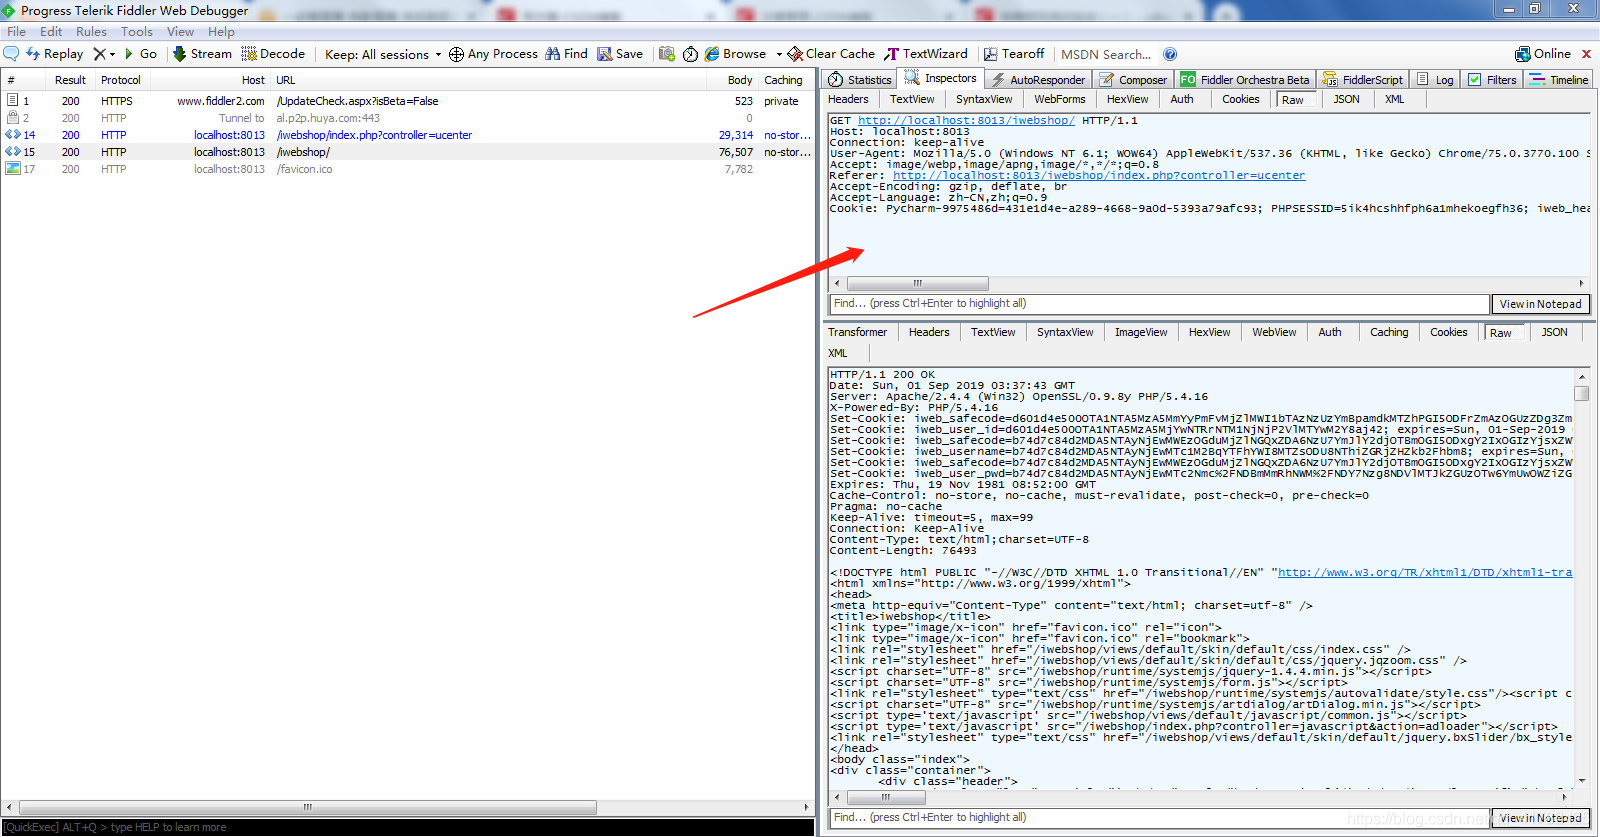Select response Transformer tab

pos(857,332)
